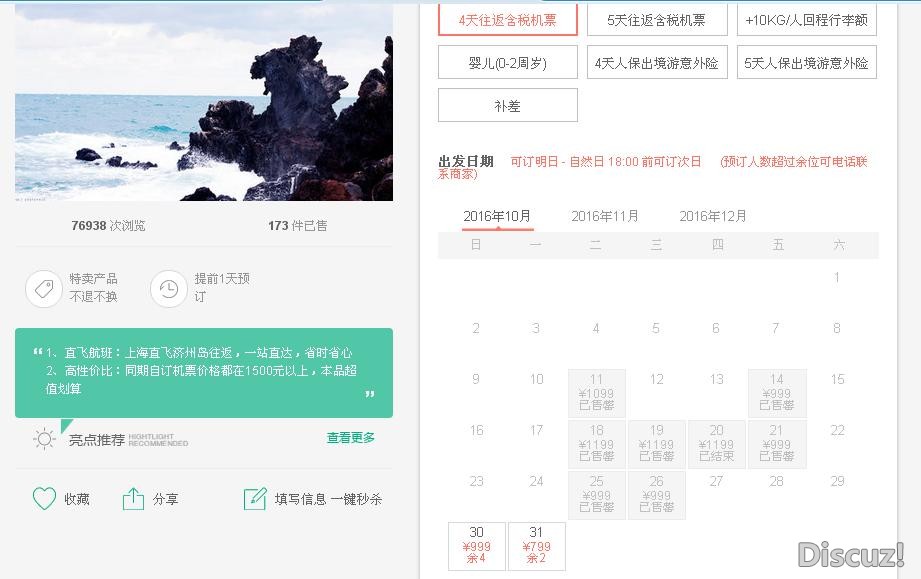Choose +10KG/人回程行李额 option
Viewport: 921px width, 579px height.
[806, 19]
